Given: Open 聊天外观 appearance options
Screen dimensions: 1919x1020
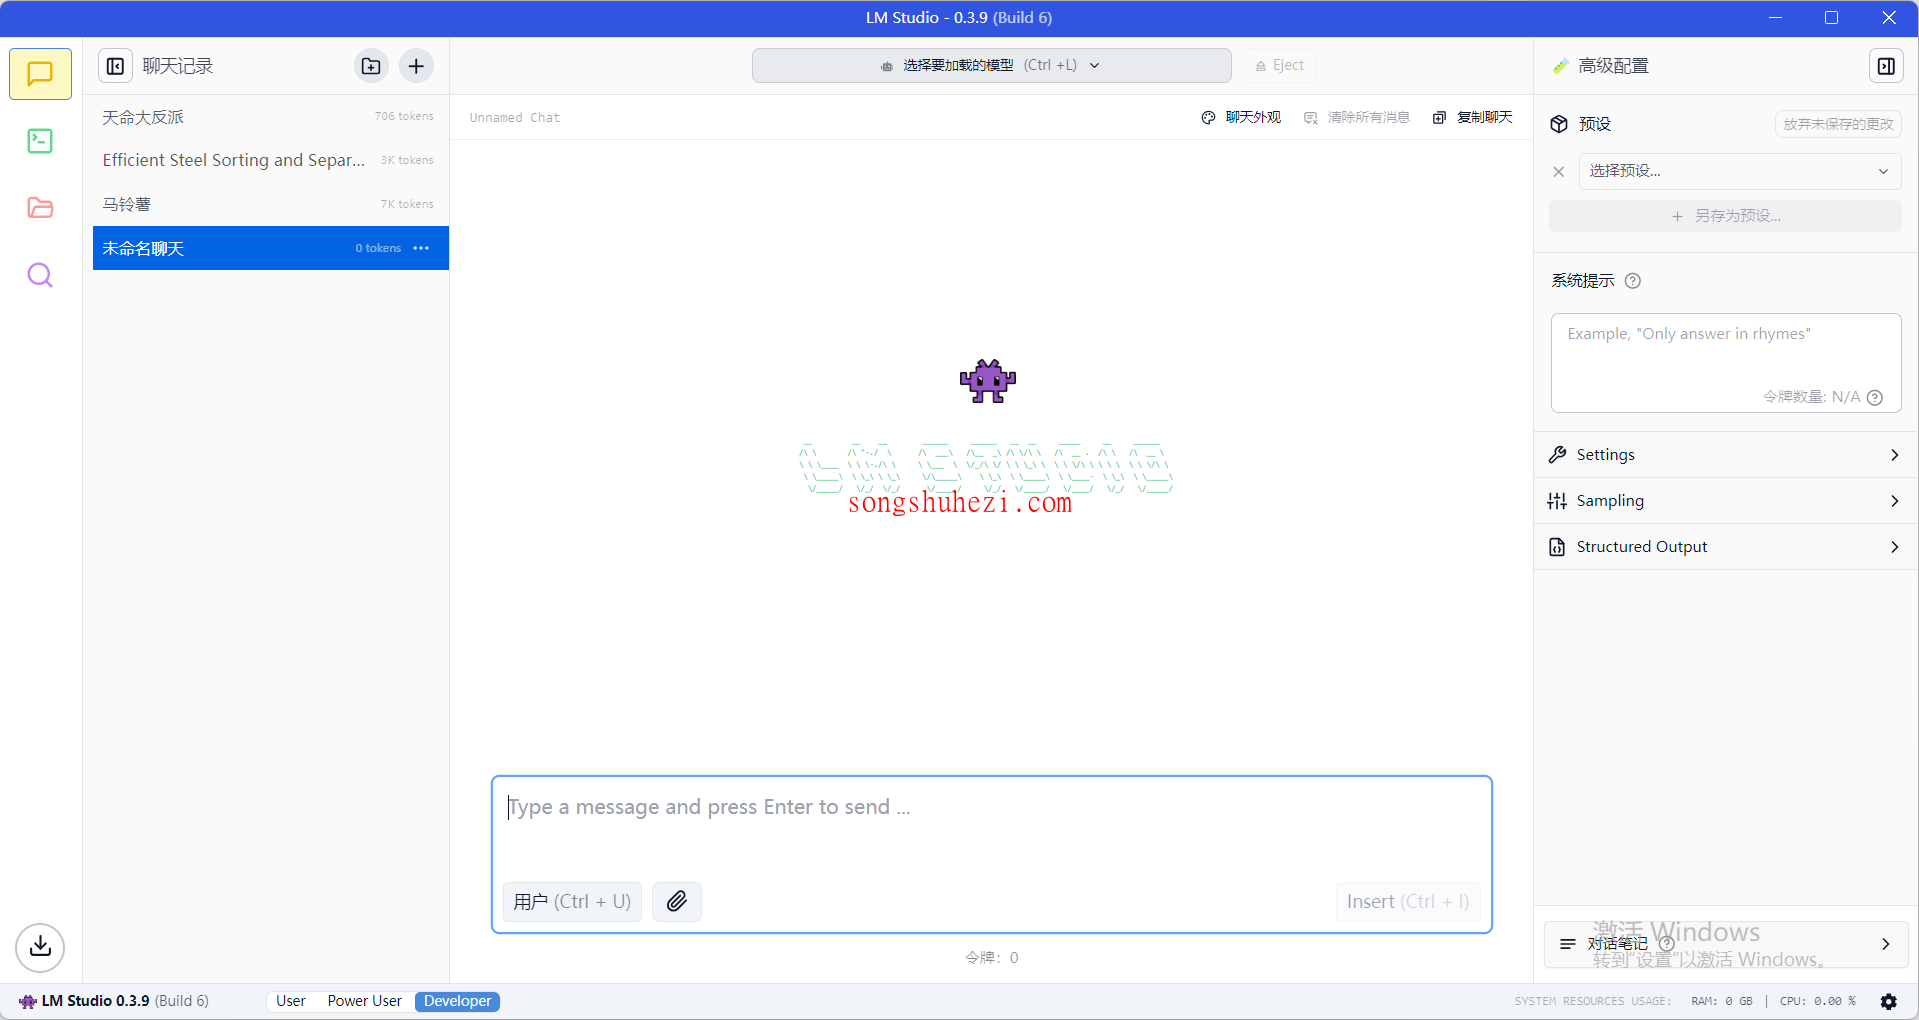Looking at the screenshot, I should coord(1241,118).
